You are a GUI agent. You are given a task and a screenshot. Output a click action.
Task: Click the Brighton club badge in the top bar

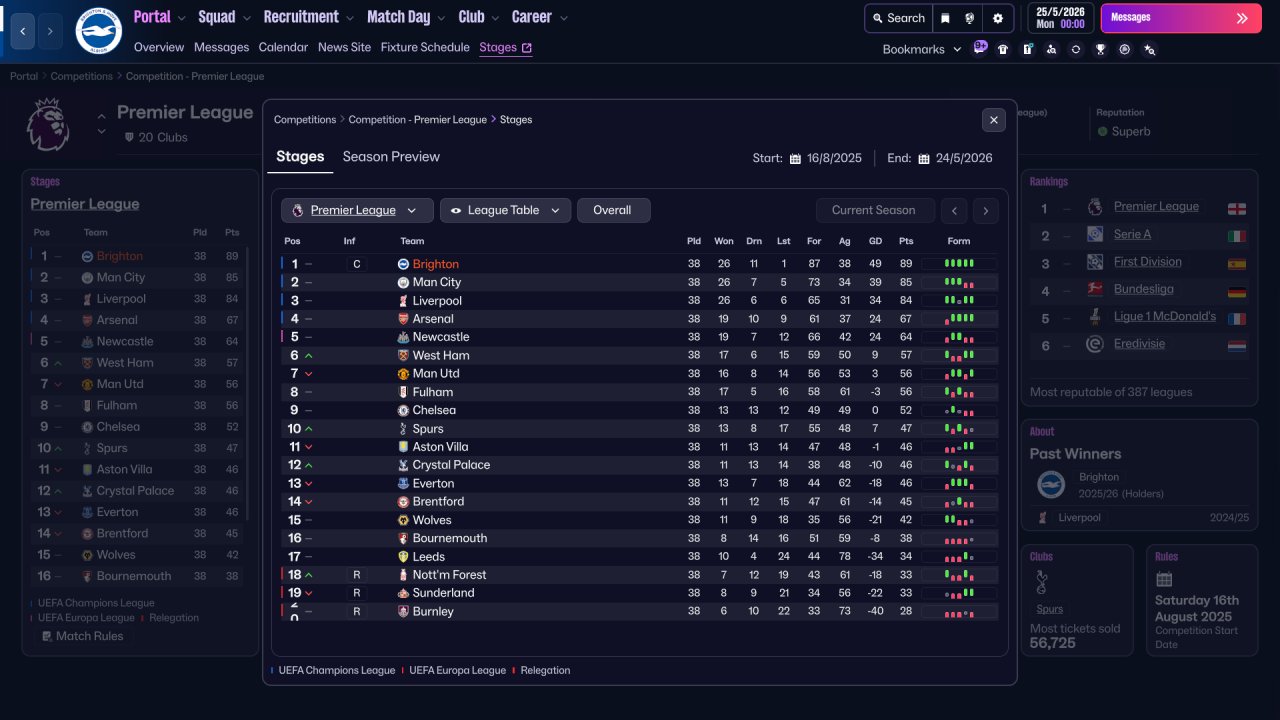point(98,31)
